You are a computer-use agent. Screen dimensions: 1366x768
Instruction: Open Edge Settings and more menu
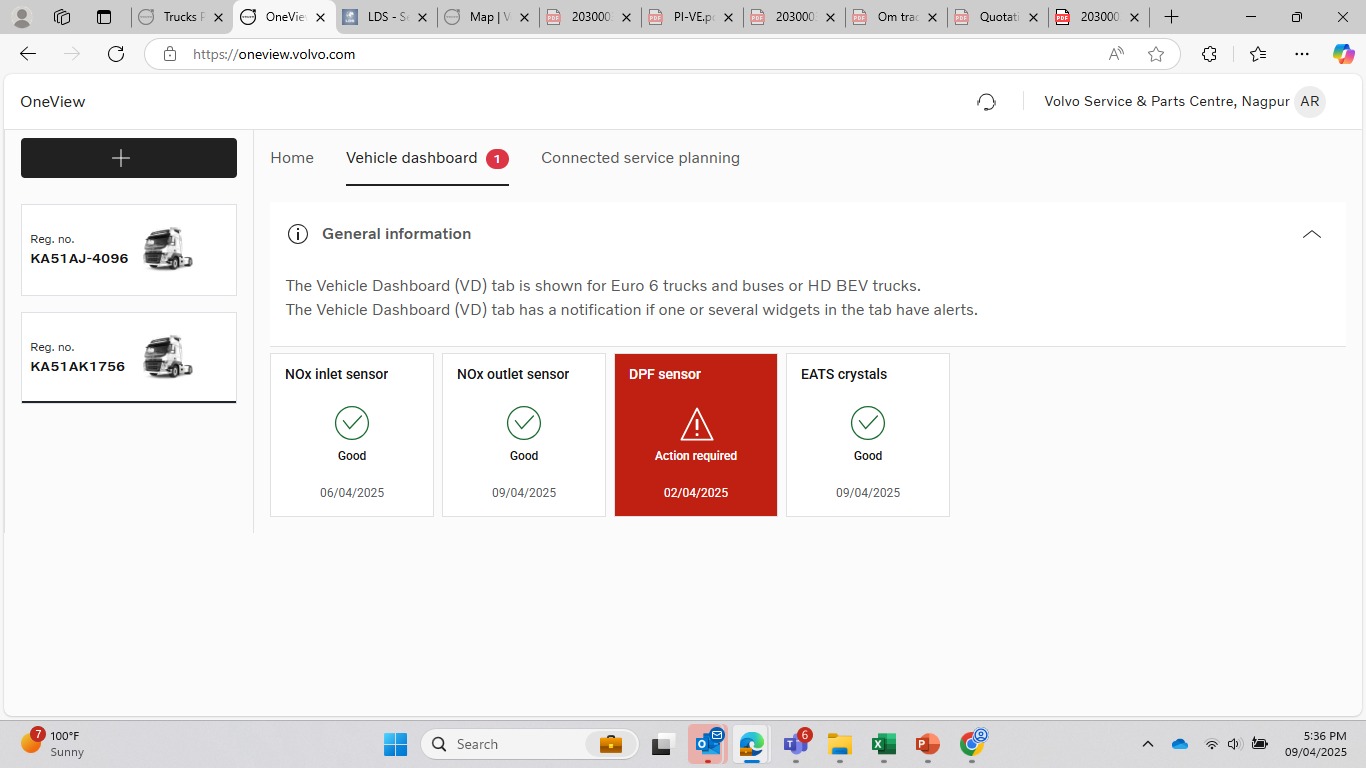[x=1301, y=54]
